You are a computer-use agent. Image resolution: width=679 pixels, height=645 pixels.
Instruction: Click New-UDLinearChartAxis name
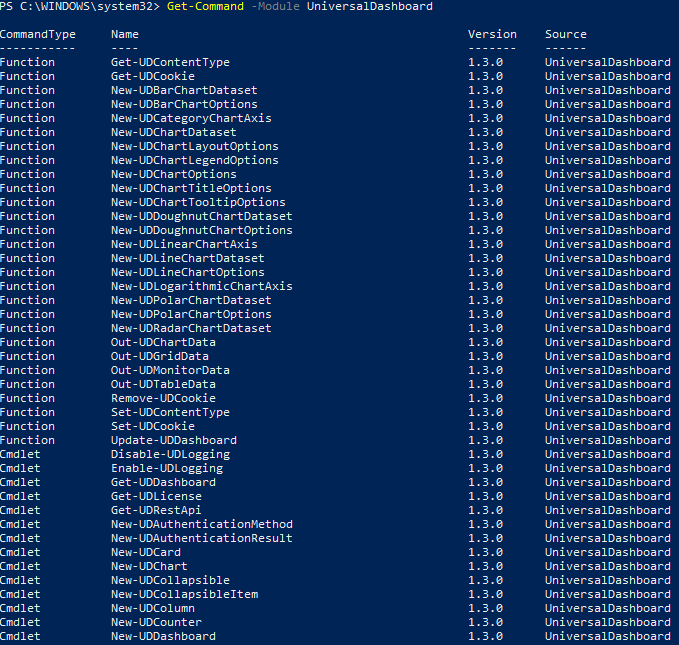tap(184, 244)
